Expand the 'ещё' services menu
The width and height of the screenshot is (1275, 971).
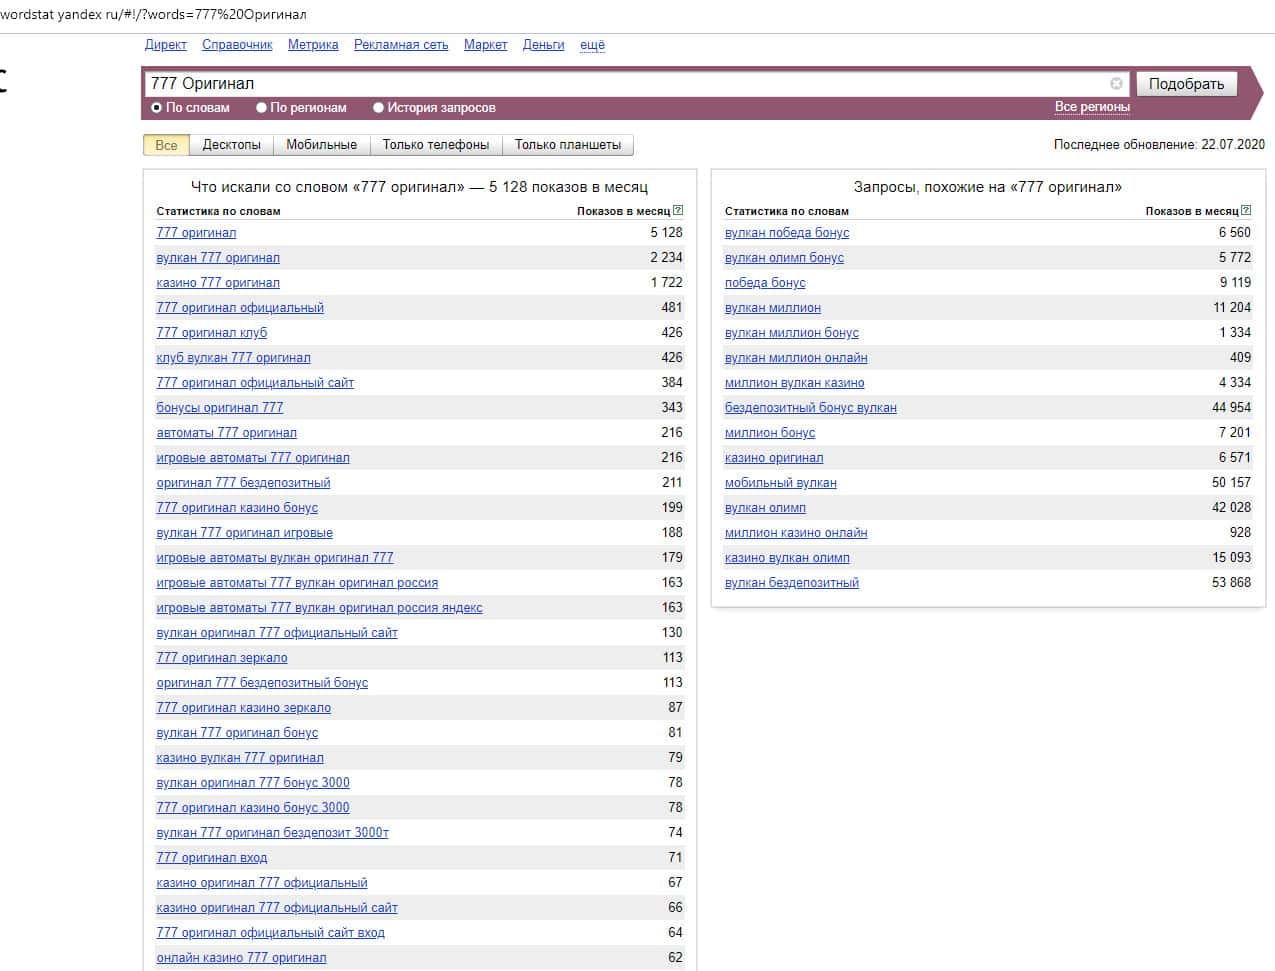click(x=592, y=45)
